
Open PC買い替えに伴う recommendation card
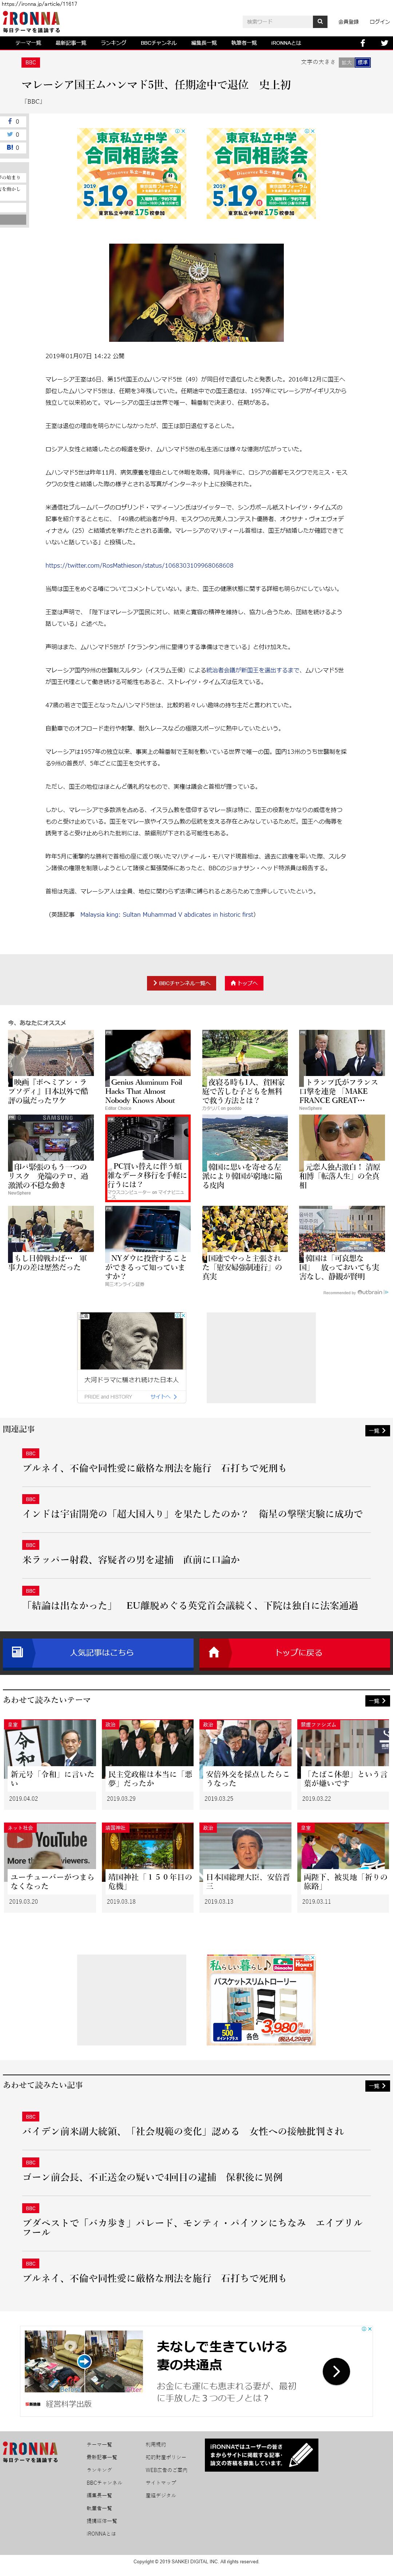pyautogui.click(x=148, y=1157)
